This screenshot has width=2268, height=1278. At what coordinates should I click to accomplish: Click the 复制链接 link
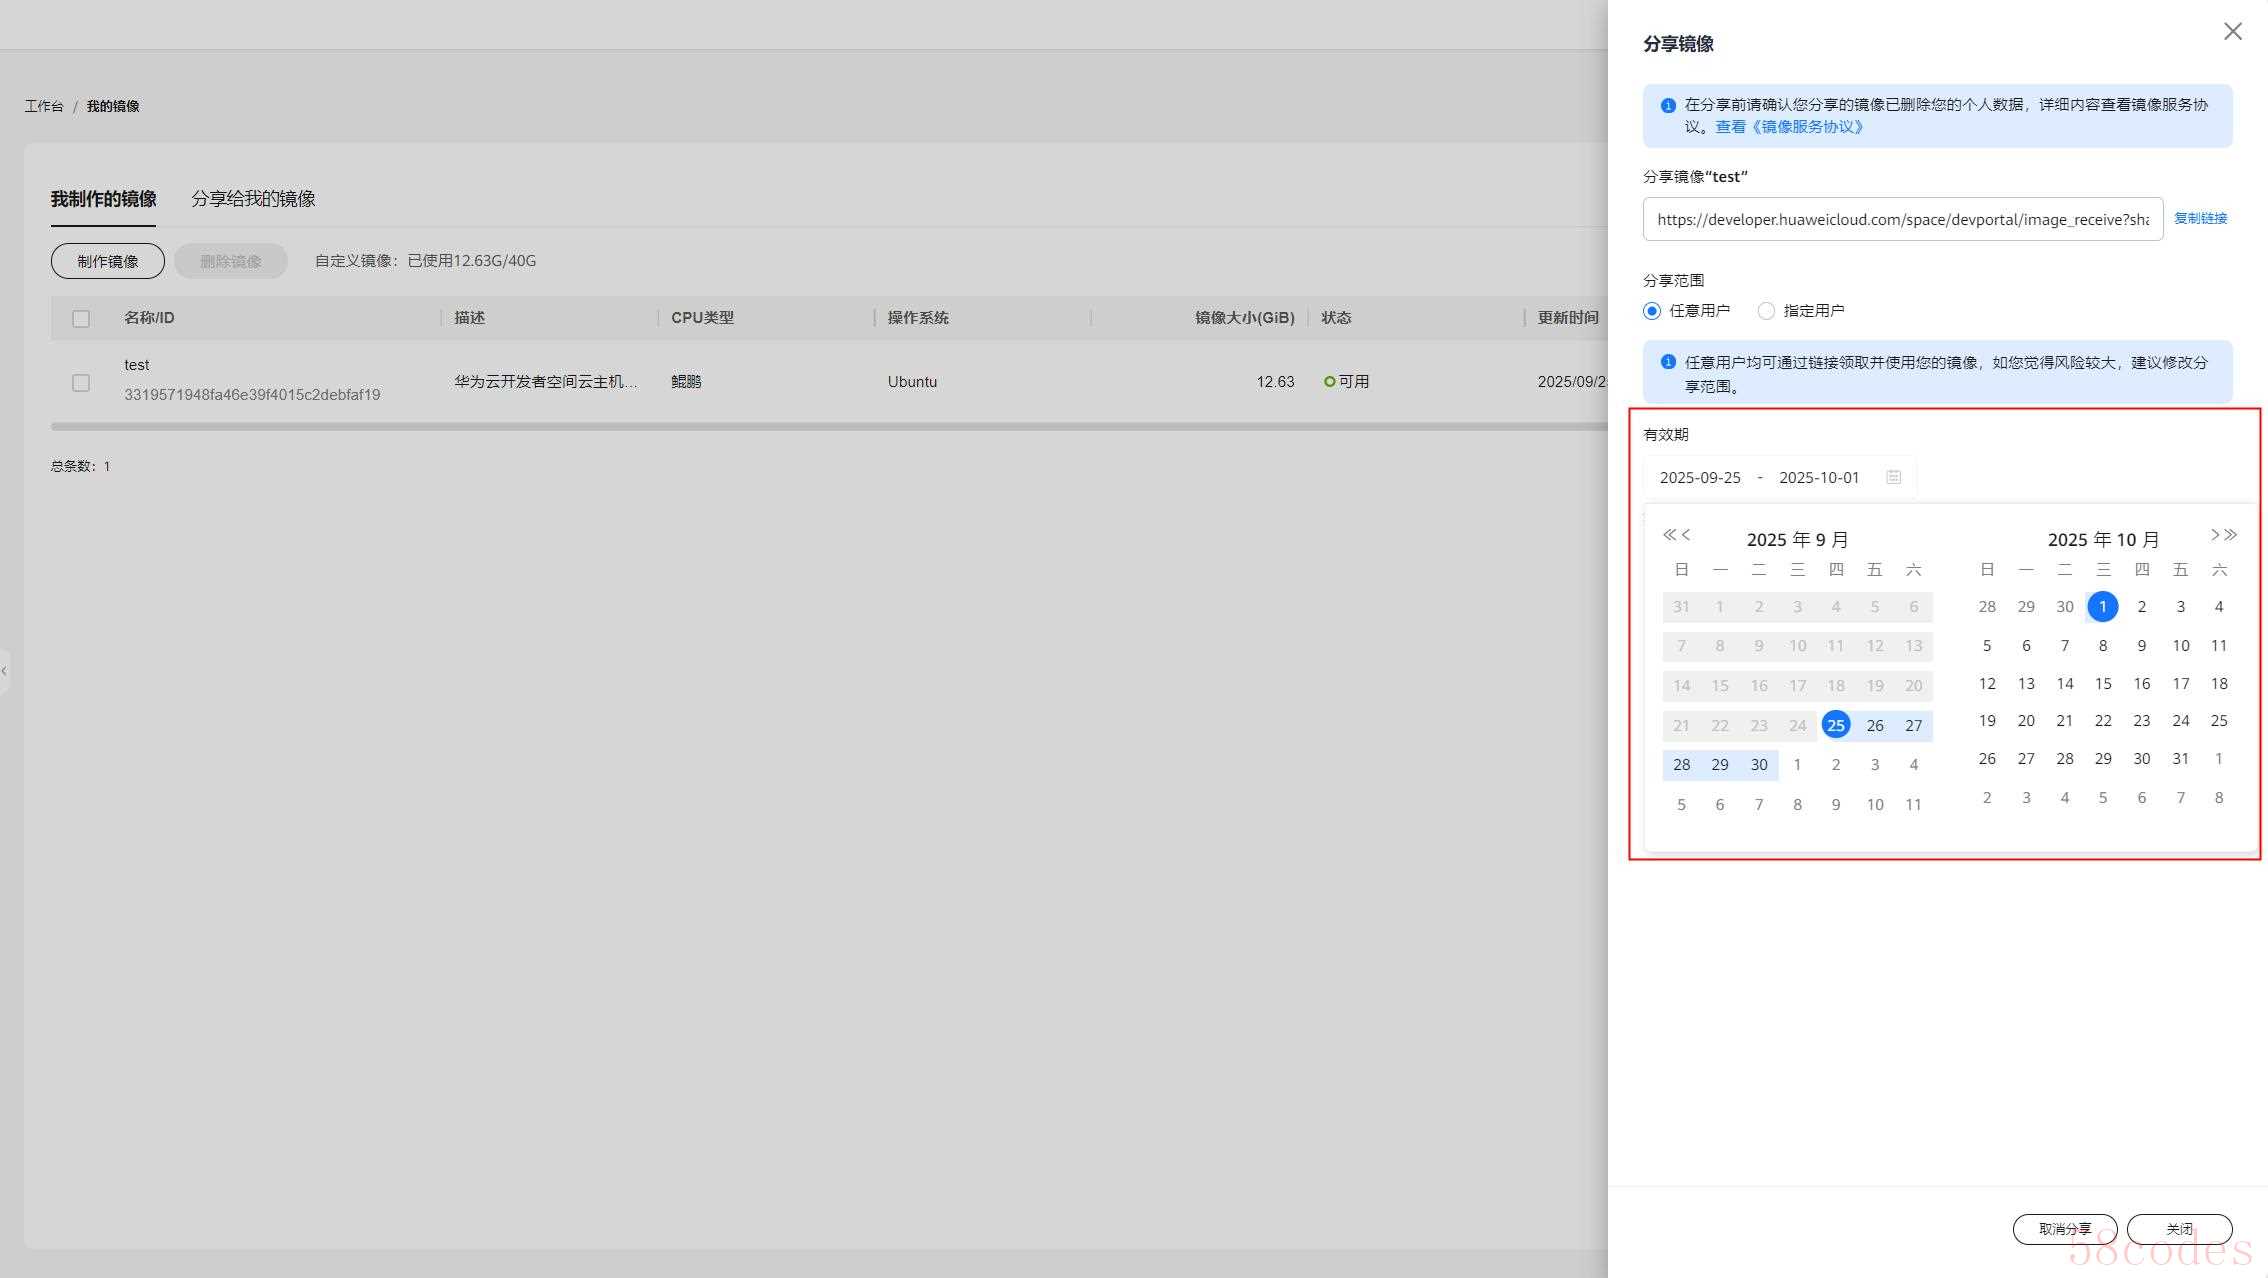(x=2200, y=218)
